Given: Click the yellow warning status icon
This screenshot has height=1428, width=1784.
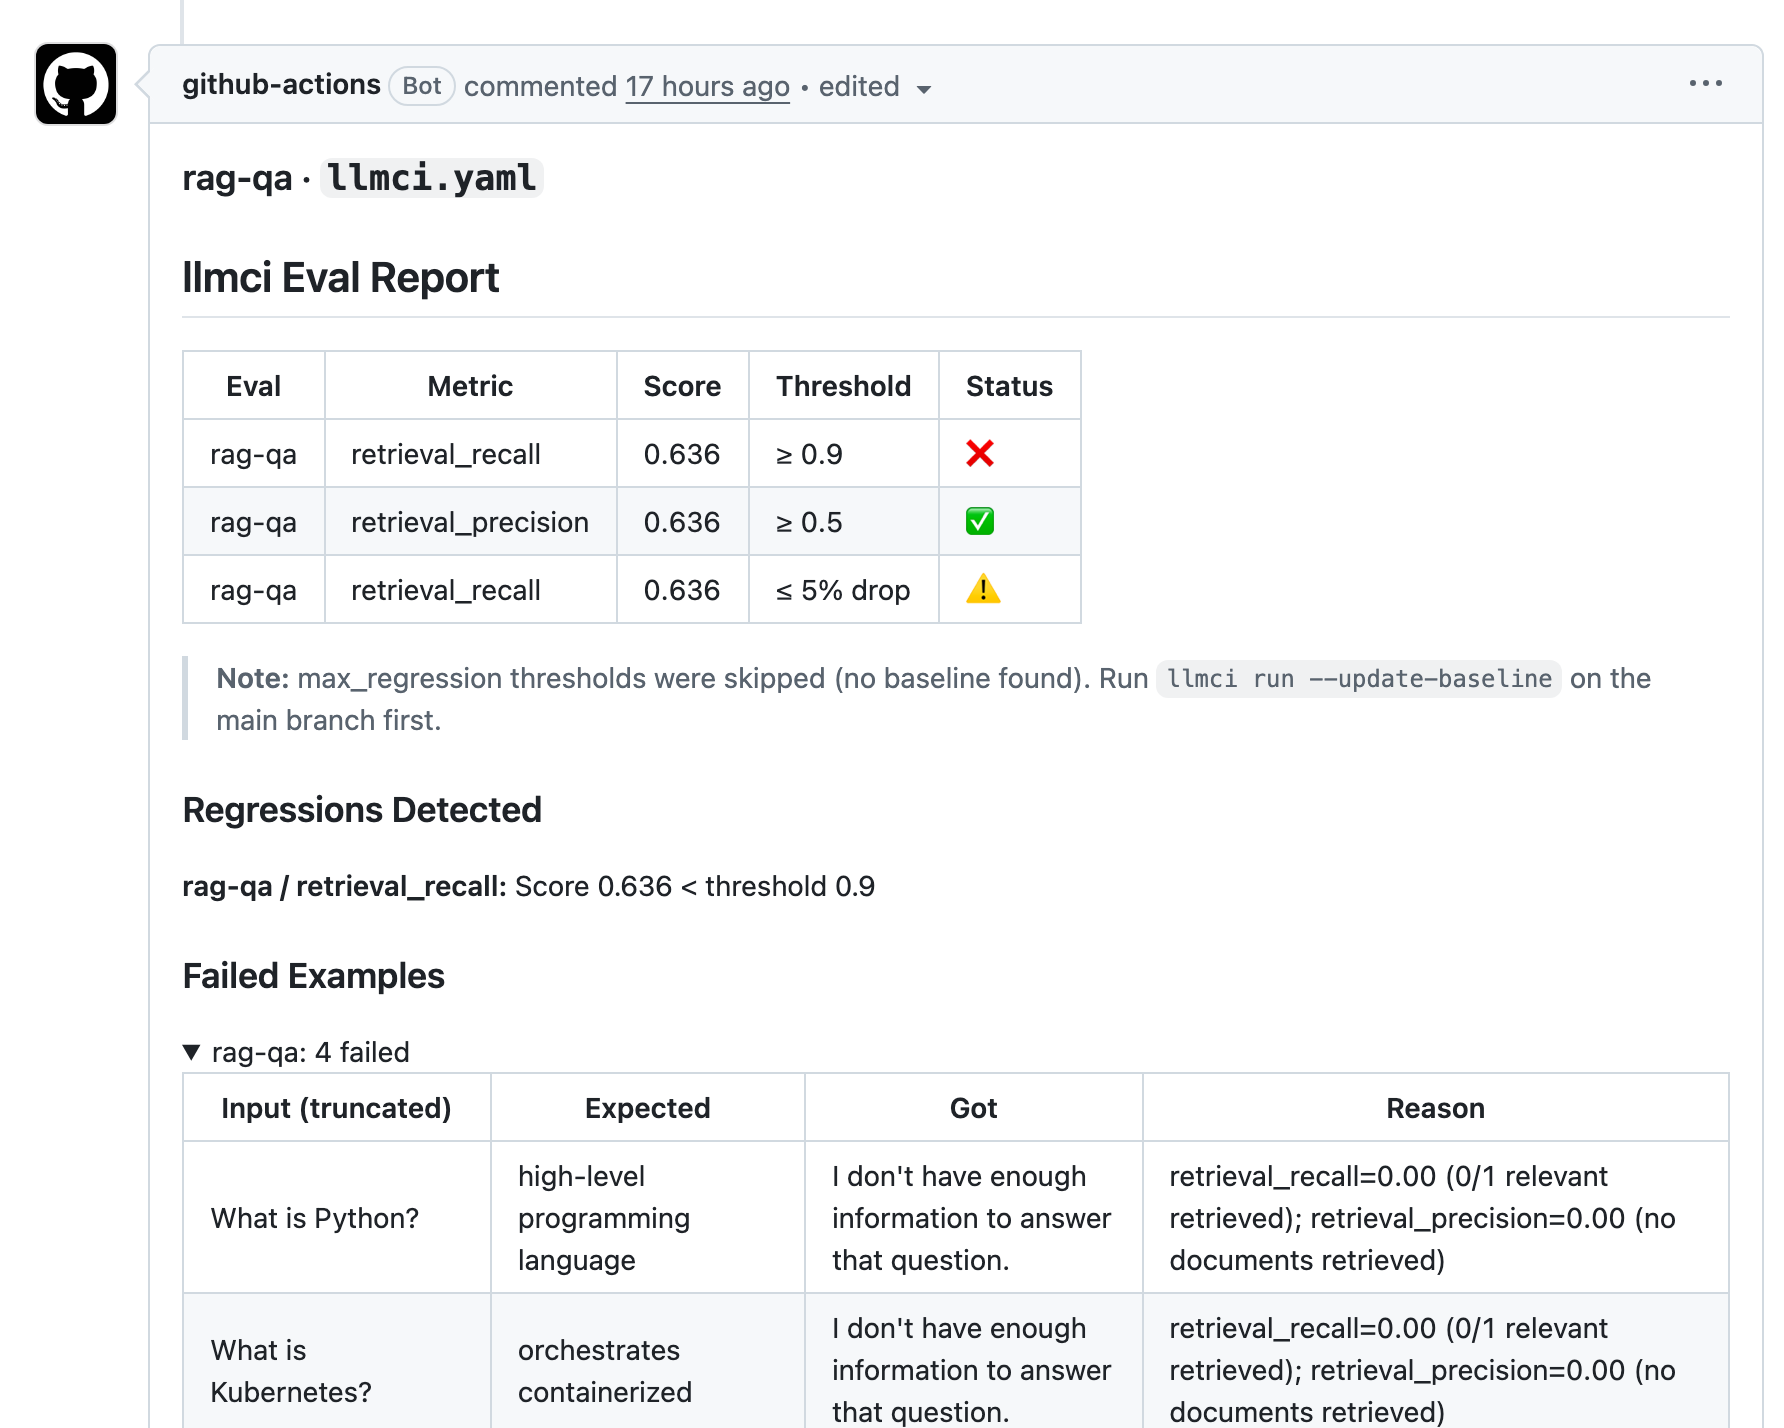Looking at the screenshot, I should point(983,589).
